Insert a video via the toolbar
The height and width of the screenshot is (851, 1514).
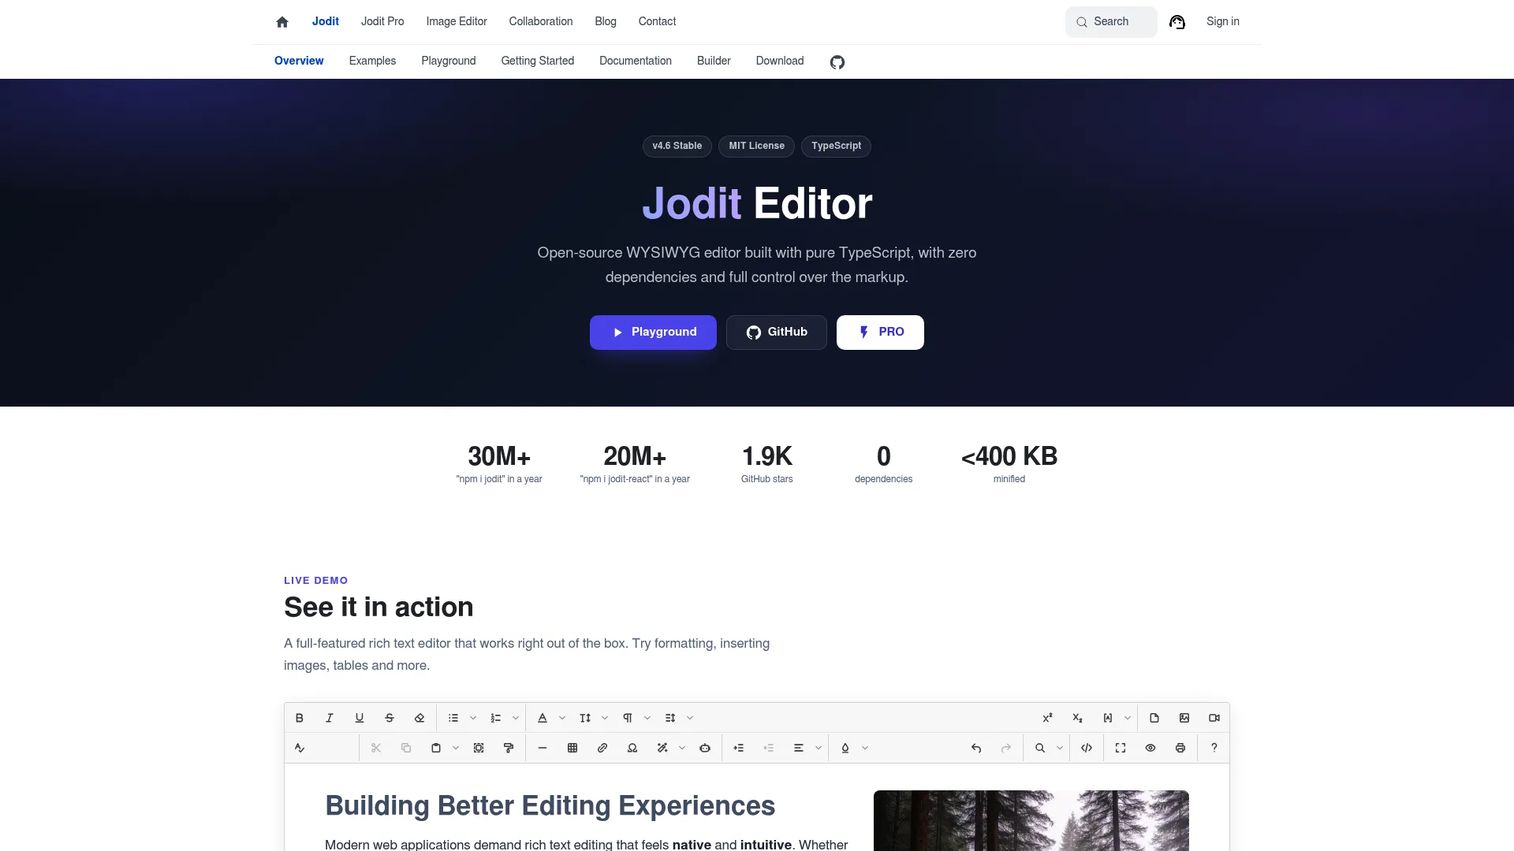pyautogui.click(x=1214, y=718)
